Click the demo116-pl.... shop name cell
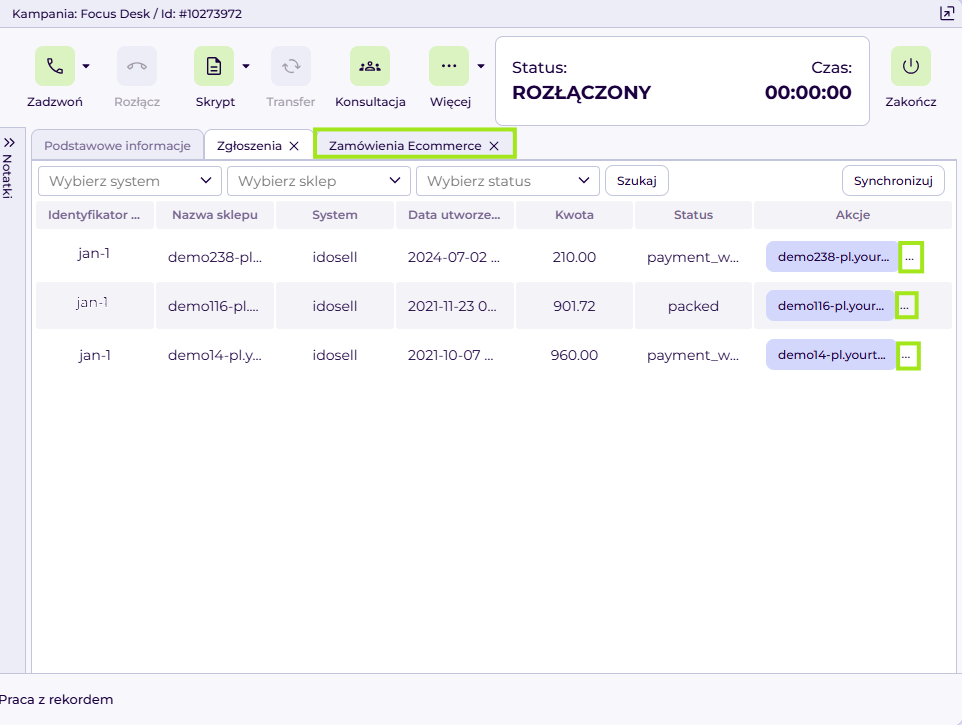 [215, 306]
